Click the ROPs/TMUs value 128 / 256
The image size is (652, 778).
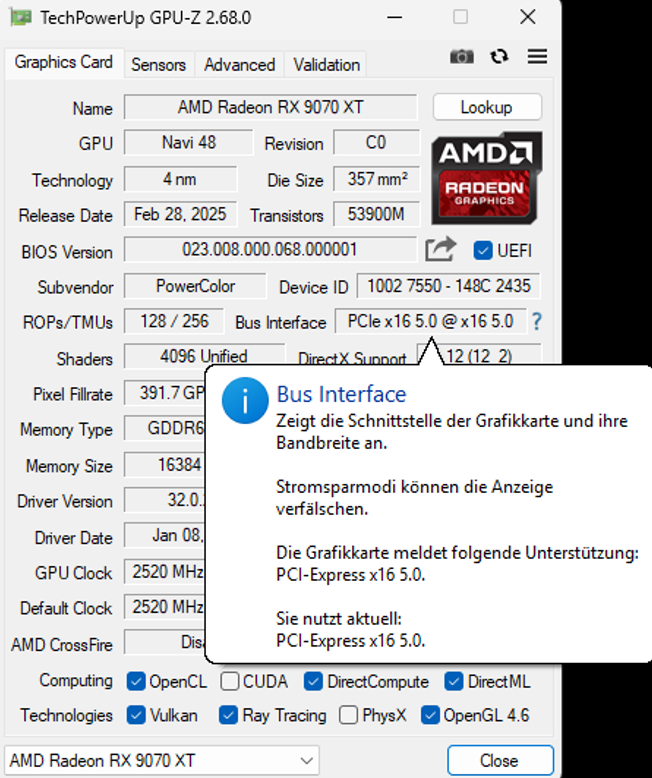pos(174,321)
